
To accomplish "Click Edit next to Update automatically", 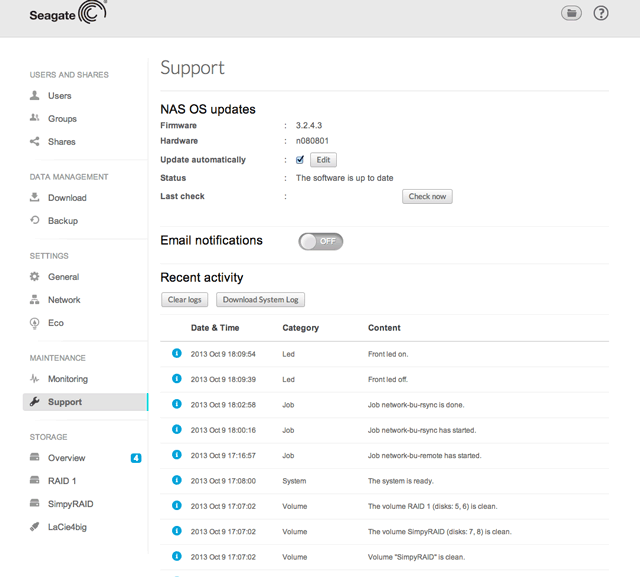I will [323, 160].
